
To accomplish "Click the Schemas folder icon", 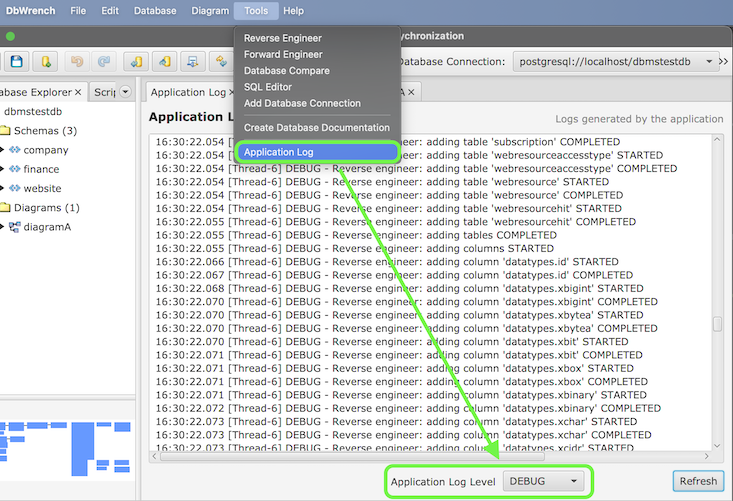I will point(5,130).
